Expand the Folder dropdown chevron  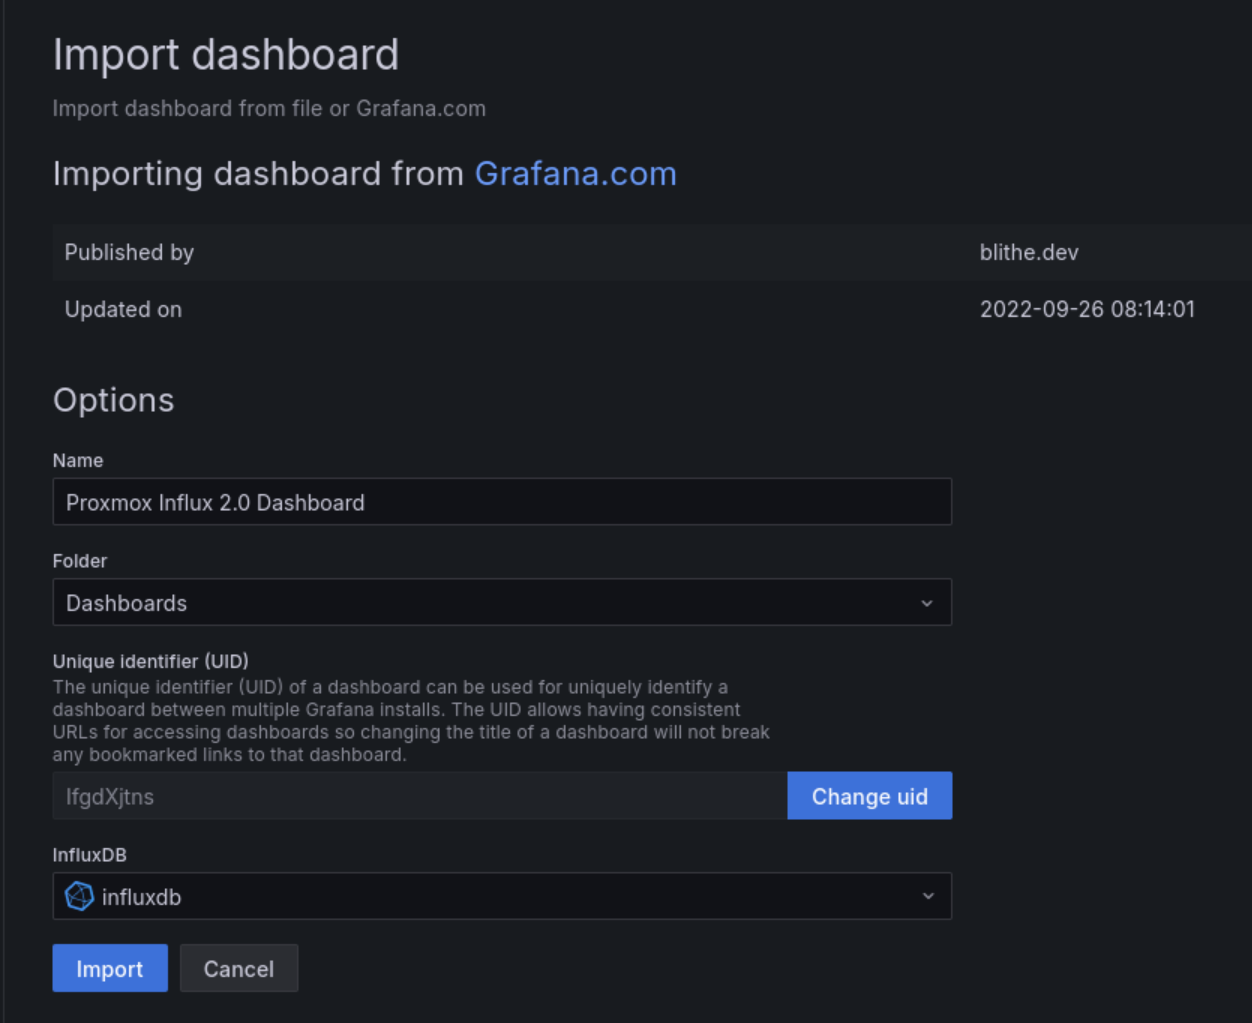pyautogui.click(x=926, y=603)
